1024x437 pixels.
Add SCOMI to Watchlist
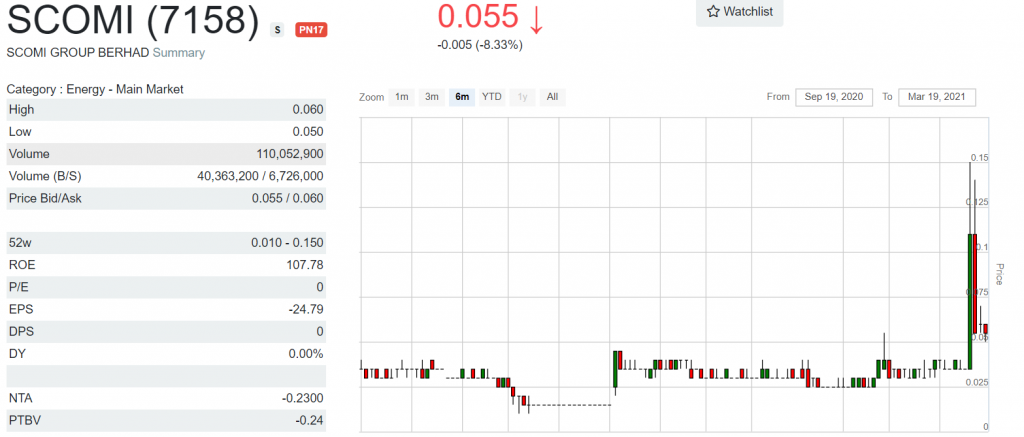739,12
